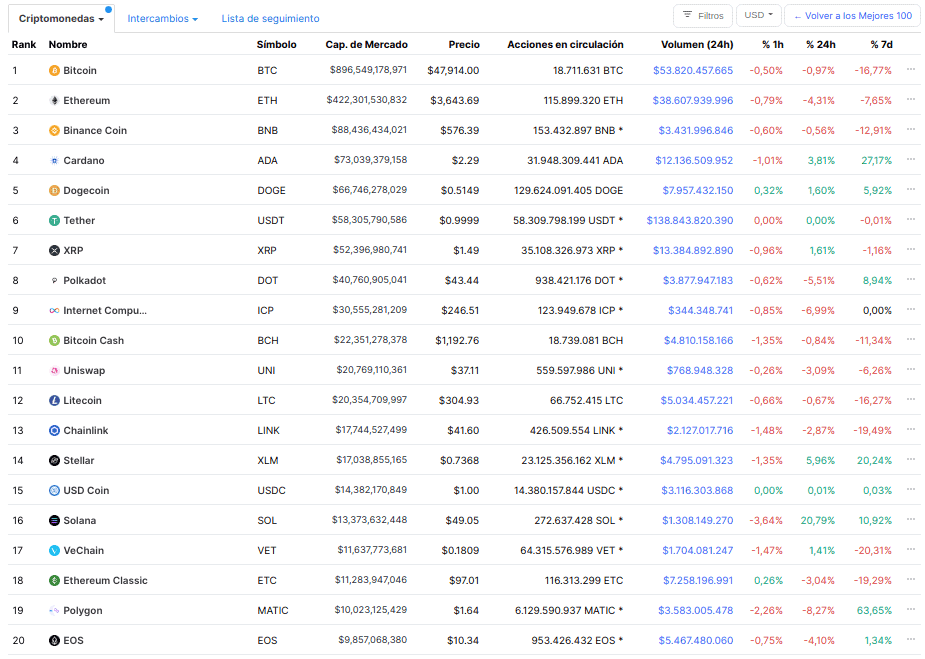Click the Uniswap unicorn icon

[54, 371]
